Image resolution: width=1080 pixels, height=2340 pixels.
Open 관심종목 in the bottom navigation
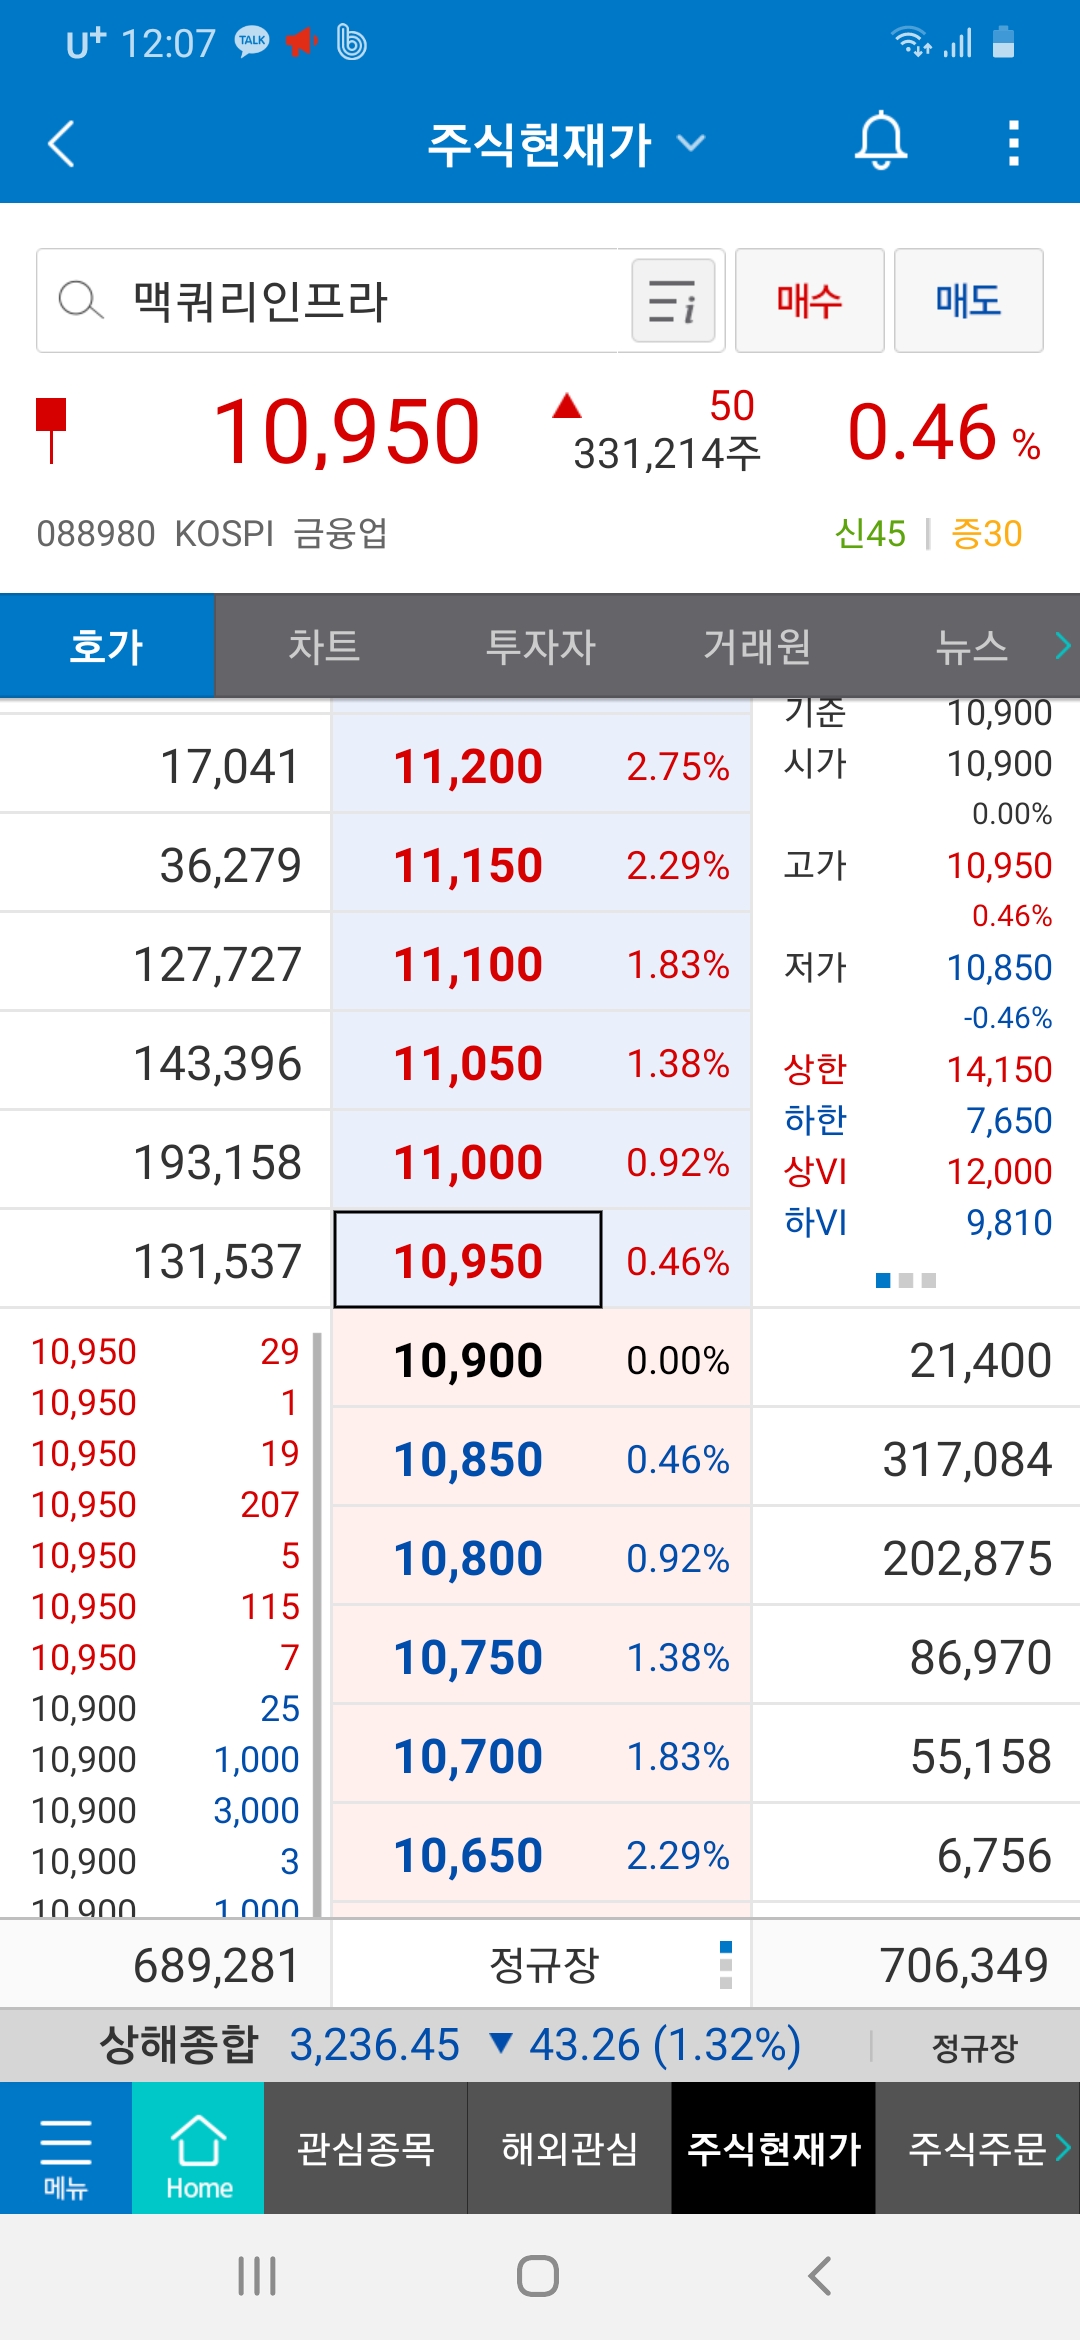click(366, 2148)
